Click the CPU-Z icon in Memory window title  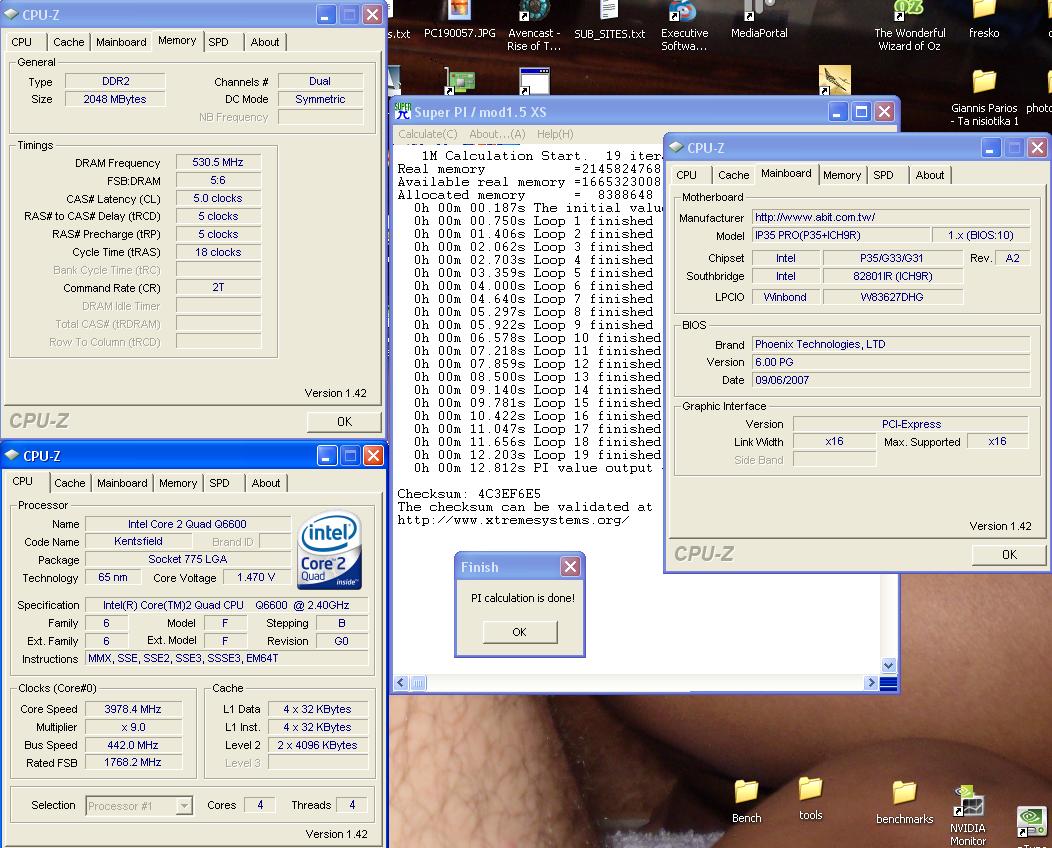pyautogui.click(x=11, y=14)
